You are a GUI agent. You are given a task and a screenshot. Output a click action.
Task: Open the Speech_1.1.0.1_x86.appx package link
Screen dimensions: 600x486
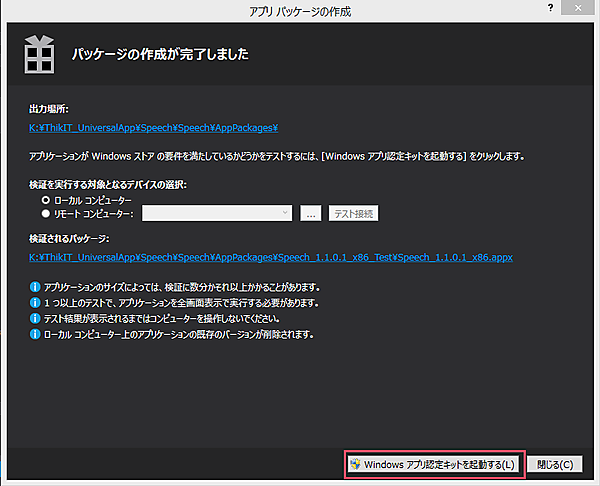click(271, 257)
